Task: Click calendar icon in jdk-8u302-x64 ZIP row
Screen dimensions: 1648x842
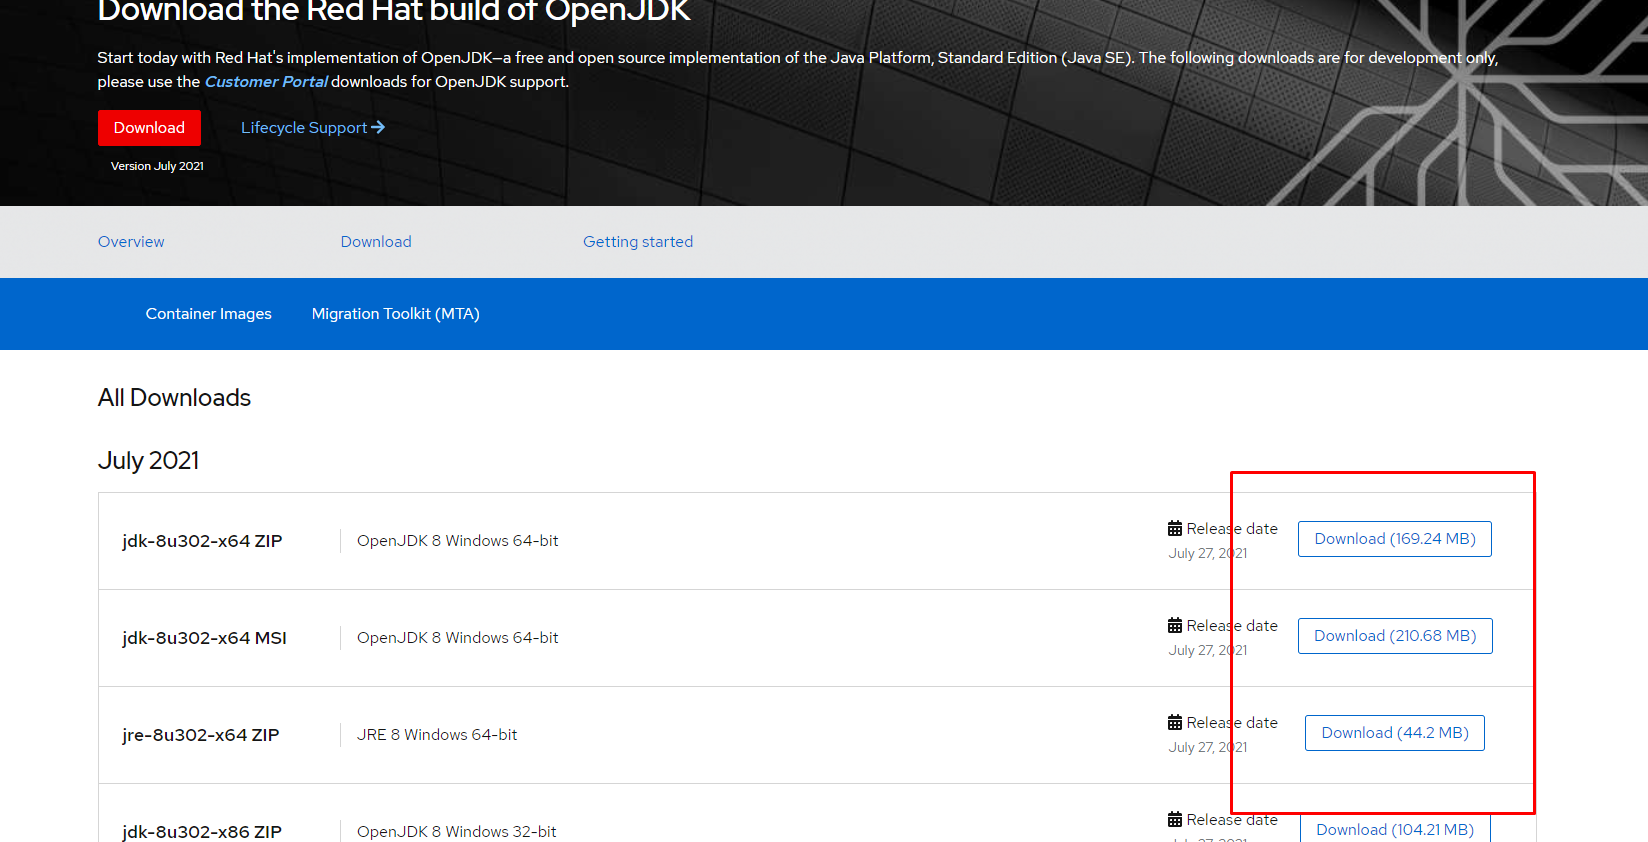Action: (1175, 528)
